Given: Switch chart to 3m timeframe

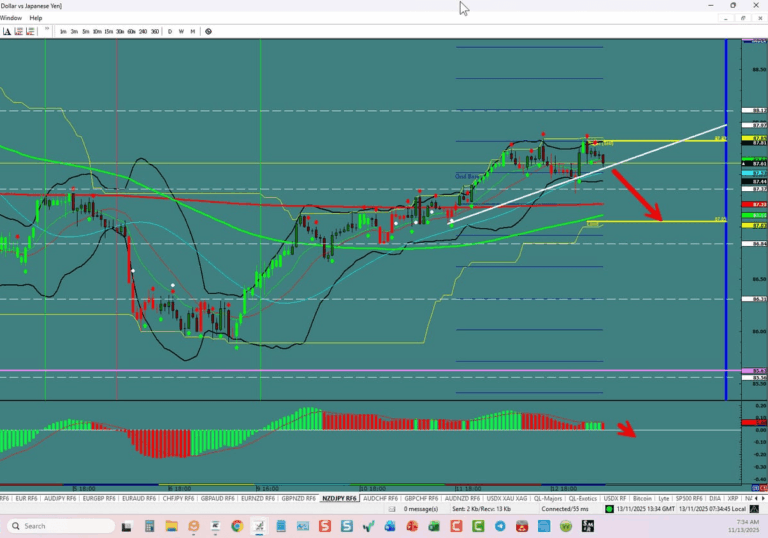Looking at the screenshot, I should tap(74, 31).
